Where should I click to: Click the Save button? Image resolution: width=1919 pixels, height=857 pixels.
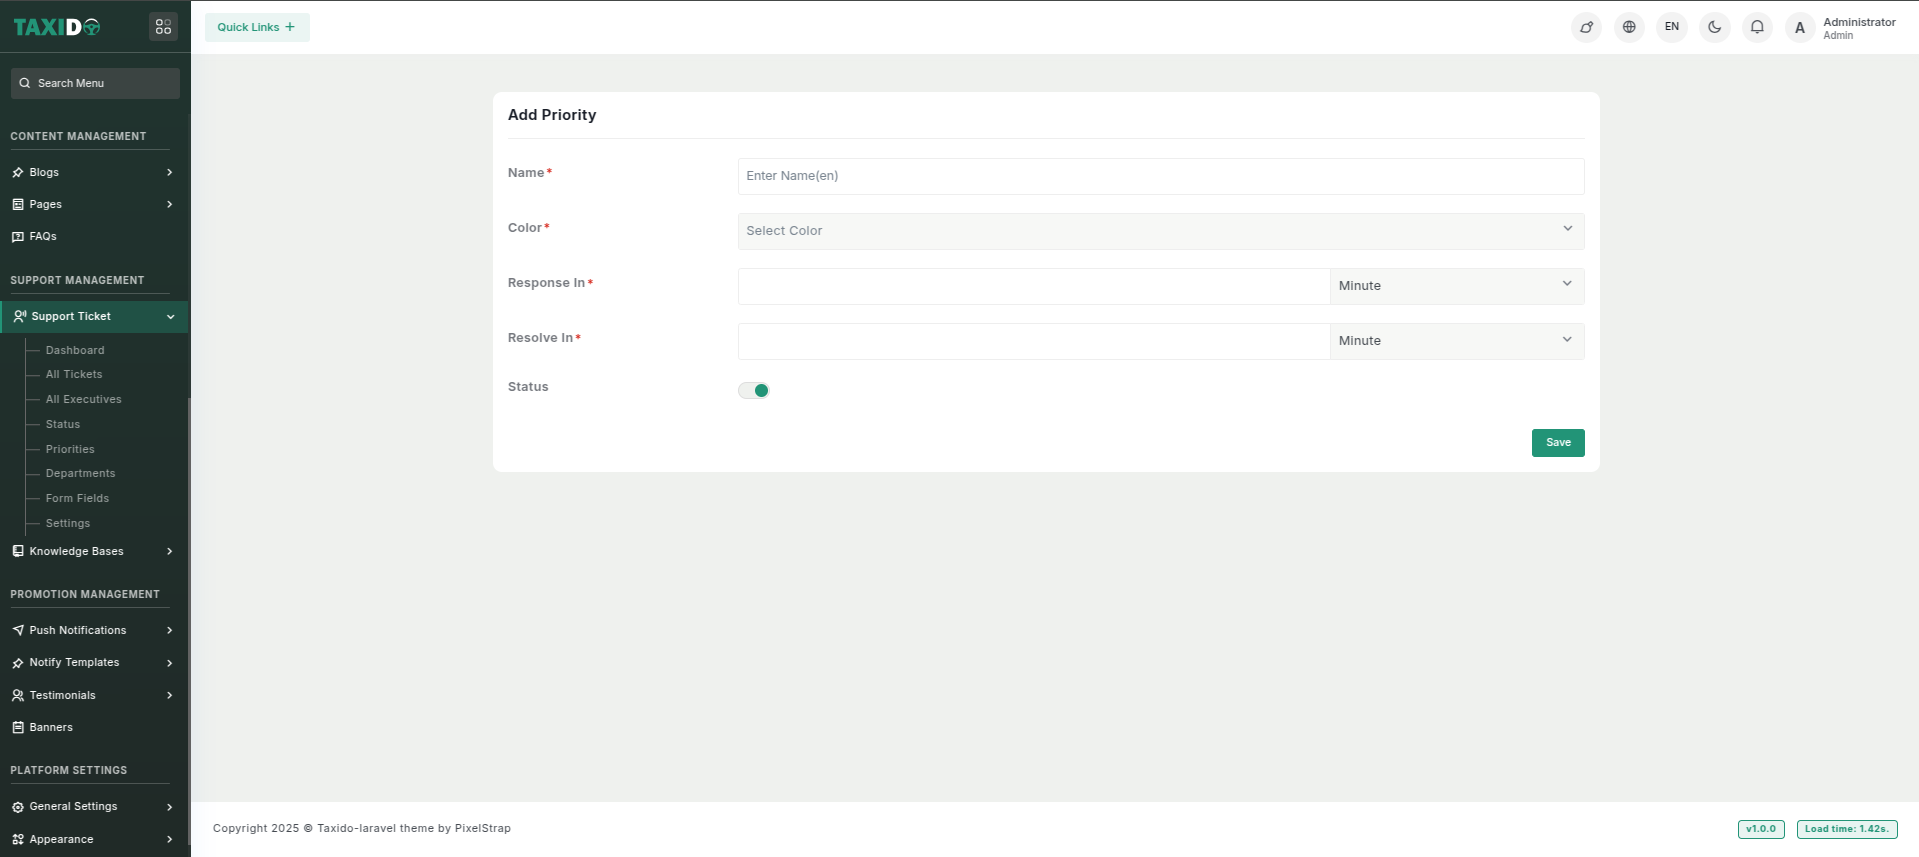(1557, 443)
